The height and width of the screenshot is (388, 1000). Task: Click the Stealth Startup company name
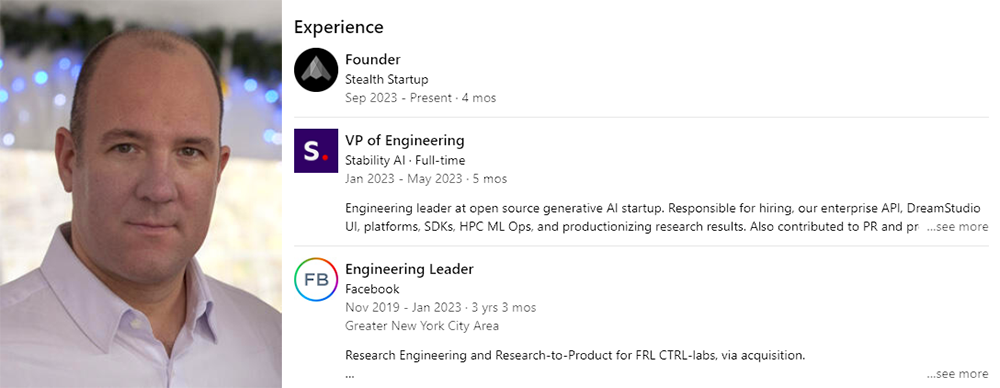pyautogui.click(x=386, y=80)
